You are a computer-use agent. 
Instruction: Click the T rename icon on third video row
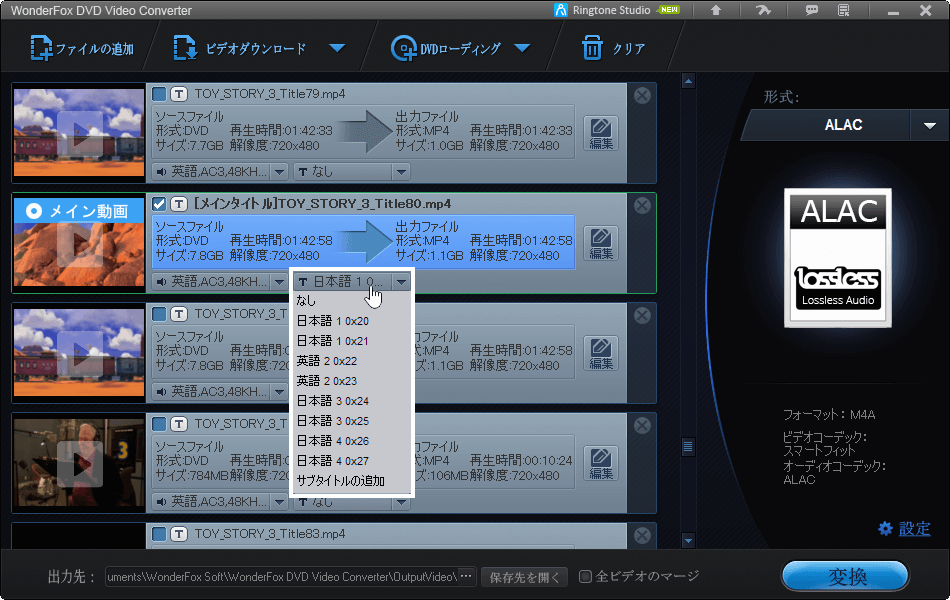pyautogui.click(x=179, y=314)
